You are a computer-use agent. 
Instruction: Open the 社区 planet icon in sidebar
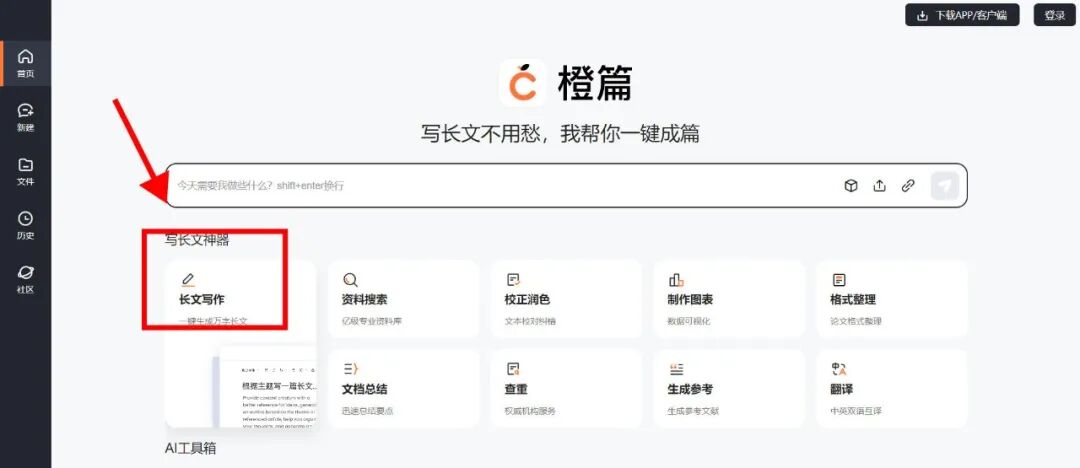point(25,272)
